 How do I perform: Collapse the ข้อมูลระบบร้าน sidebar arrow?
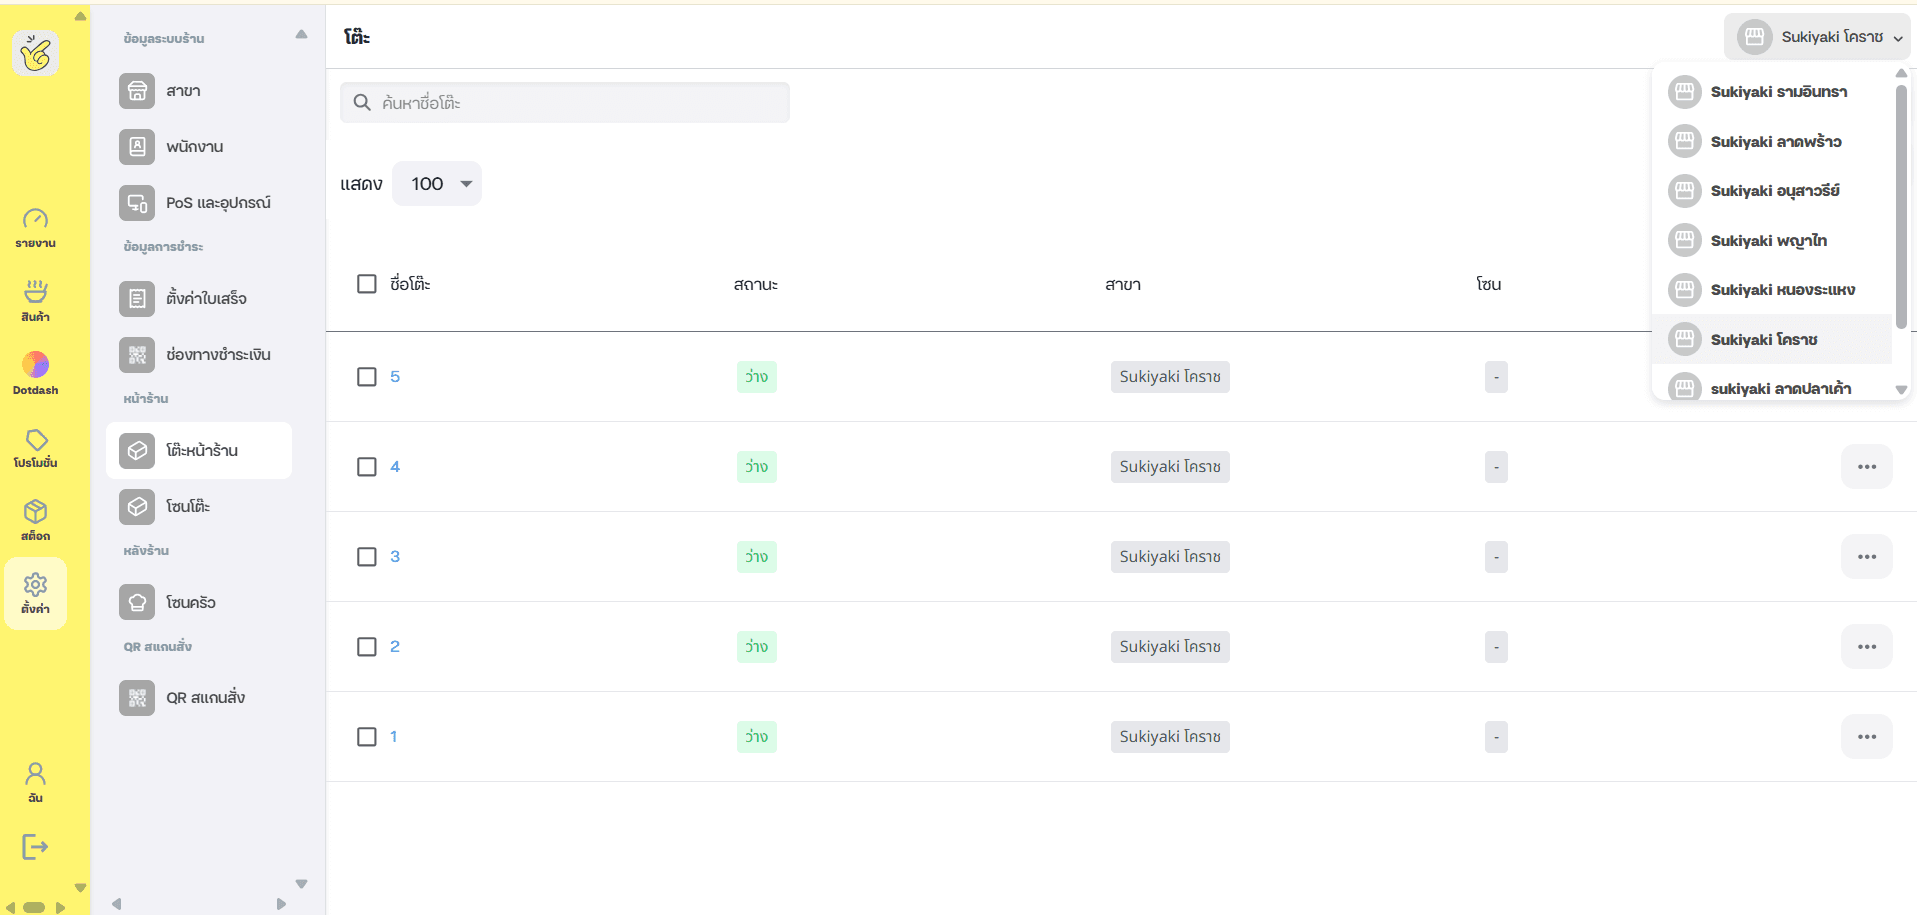click(x=301, y=35)
